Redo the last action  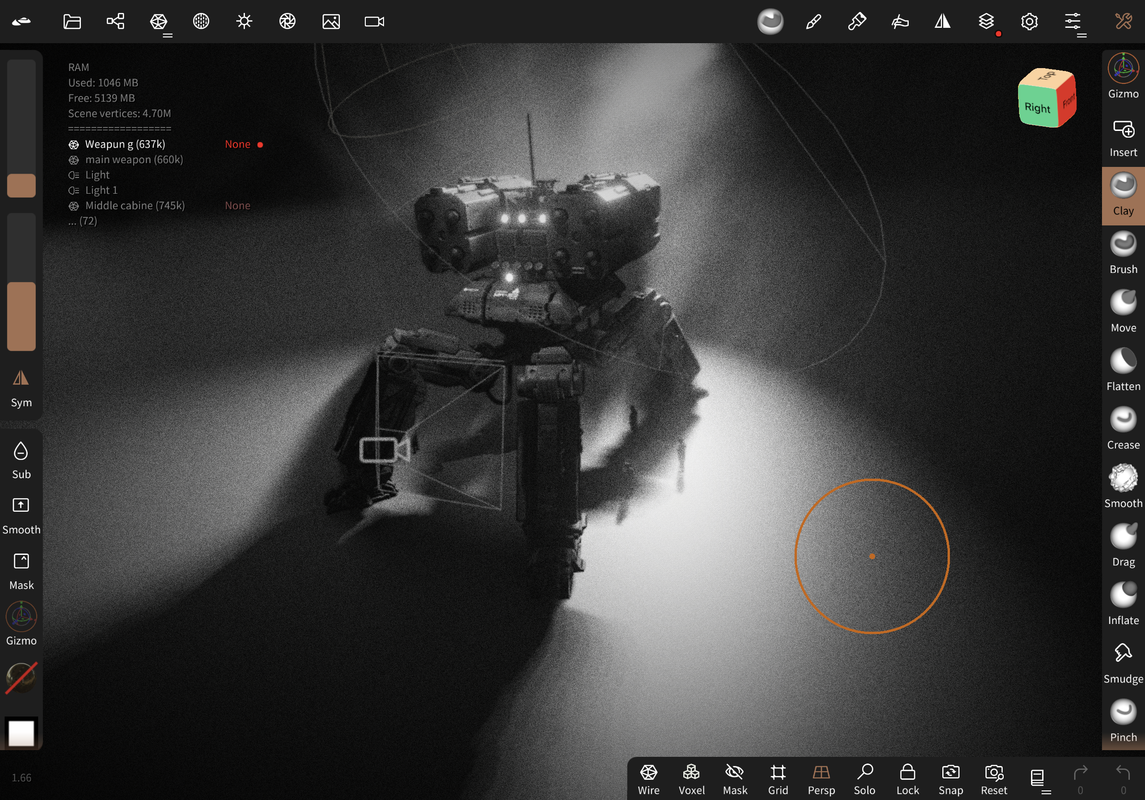click(x=1080, y=779)
